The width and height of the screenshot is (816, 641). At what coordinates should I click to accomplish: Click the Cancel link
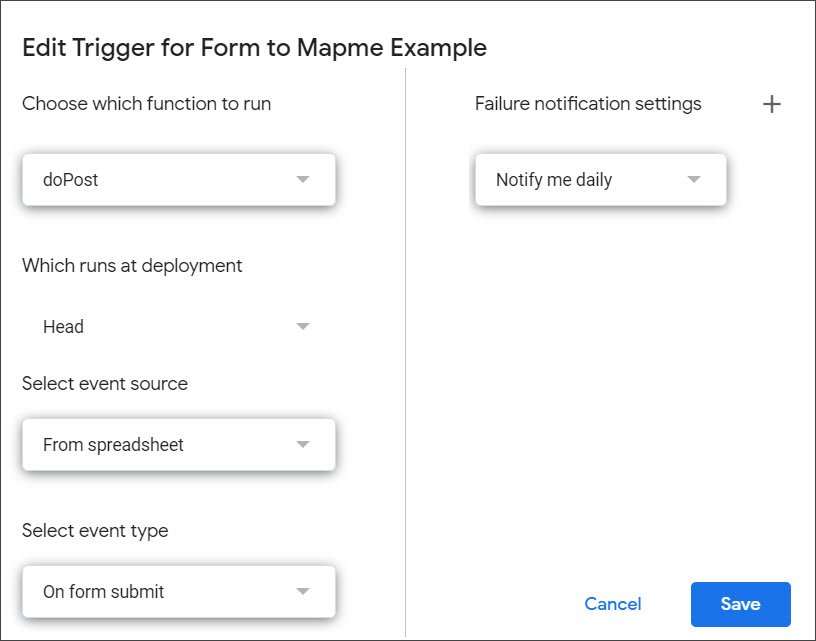coord(613,604)
